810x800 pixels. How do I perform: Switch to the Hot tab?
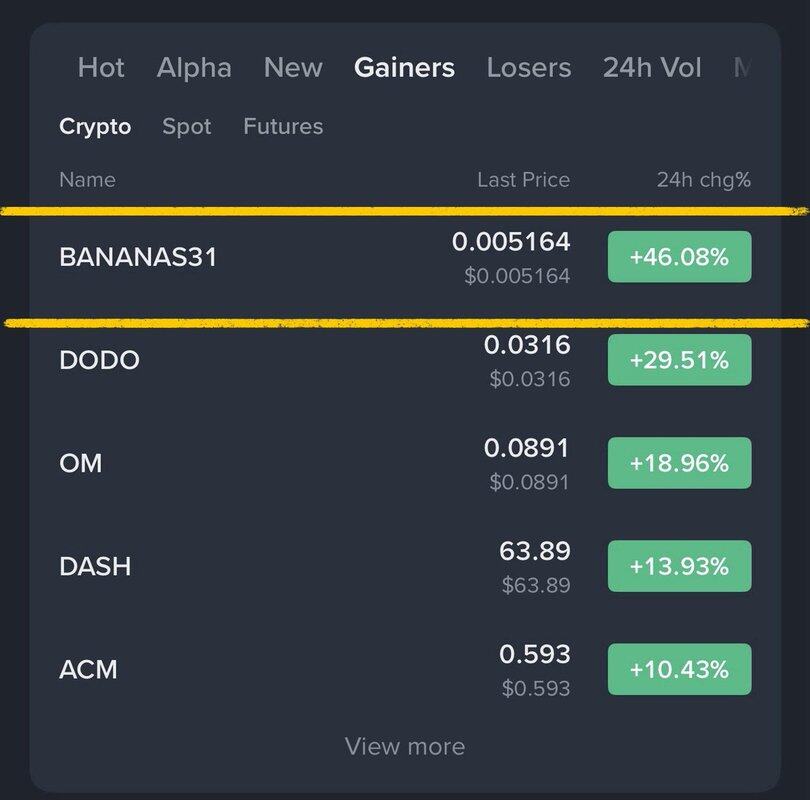(101, 68)
